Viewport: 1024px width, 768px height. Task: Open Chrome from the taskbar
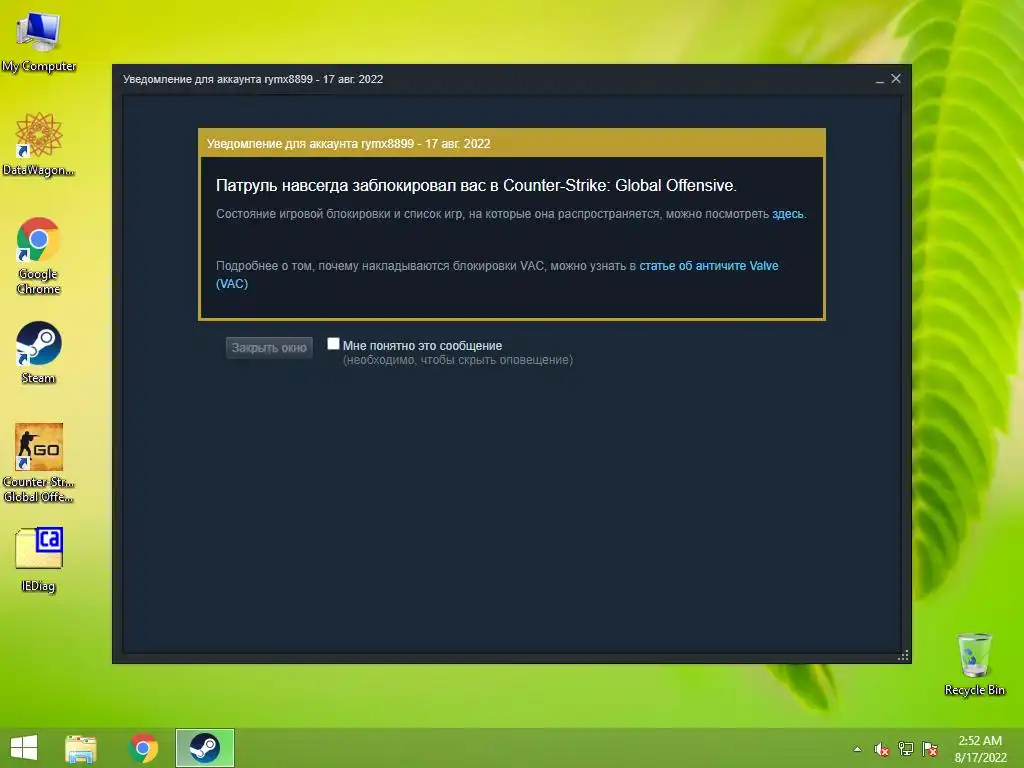[x=143, y=748]
